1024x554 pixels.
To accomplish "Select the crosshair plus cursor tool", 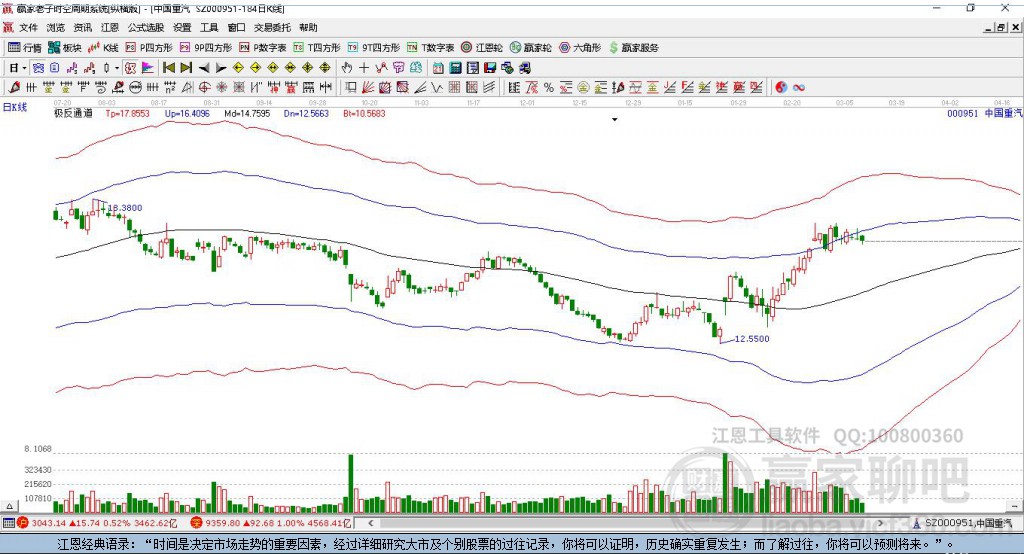I will pos(364,67).
